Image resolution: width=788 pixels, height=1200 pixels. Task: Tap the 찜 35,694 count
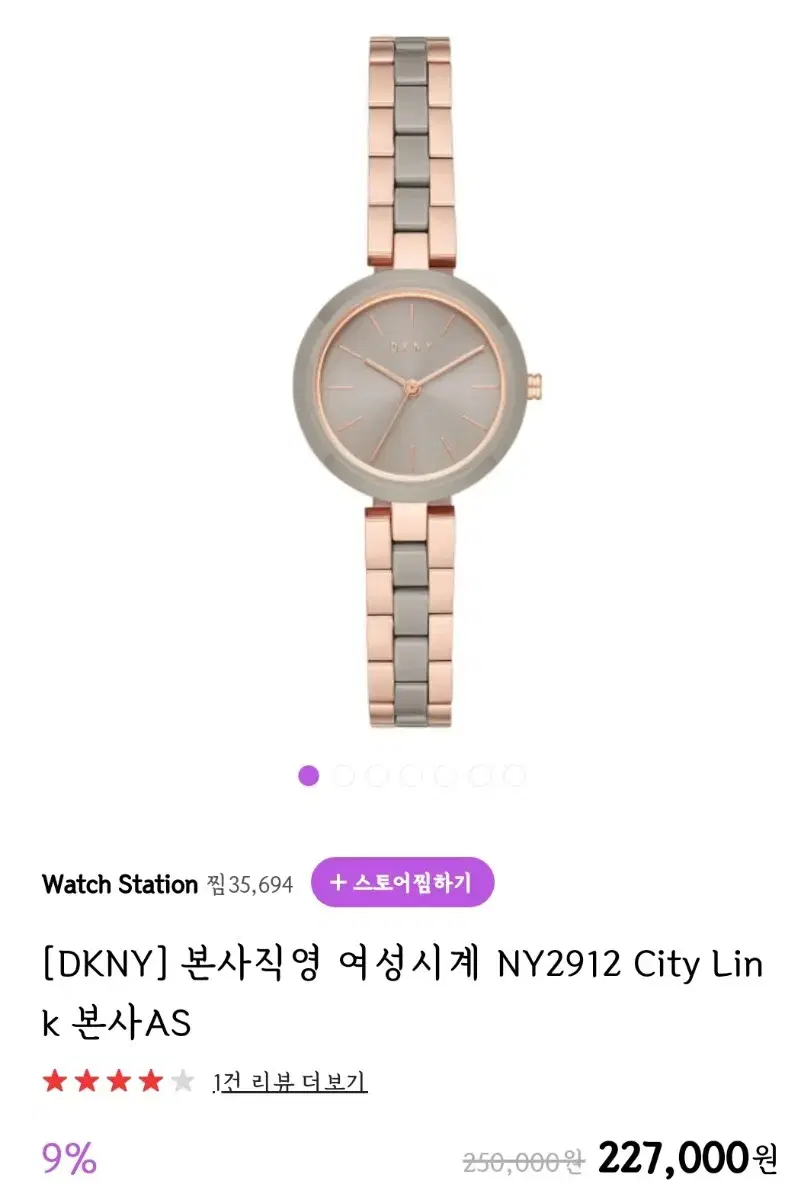coord(250,884)
